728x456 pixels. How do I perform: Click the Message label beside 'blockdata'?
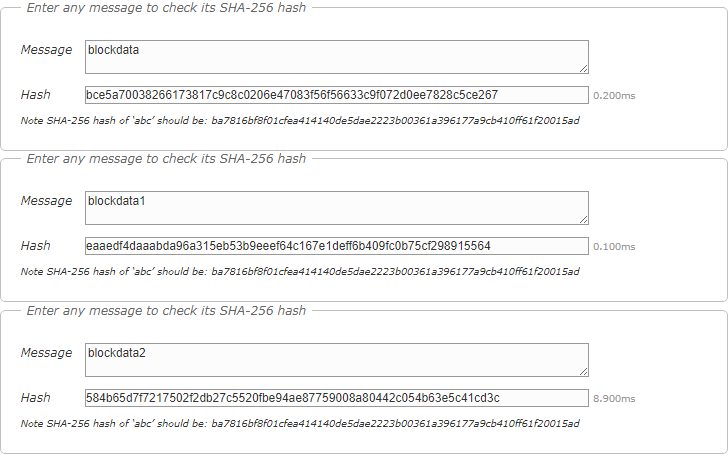click(x=46, y=49)
